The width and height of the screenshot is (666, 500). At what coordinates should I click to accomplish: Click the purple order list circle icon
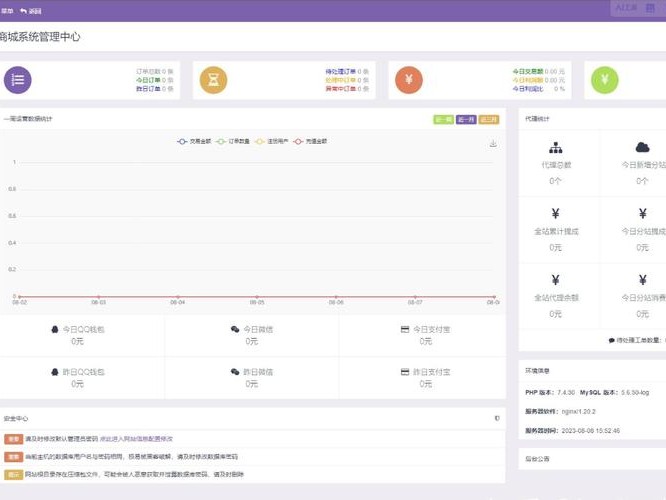(x=17, y=80)
